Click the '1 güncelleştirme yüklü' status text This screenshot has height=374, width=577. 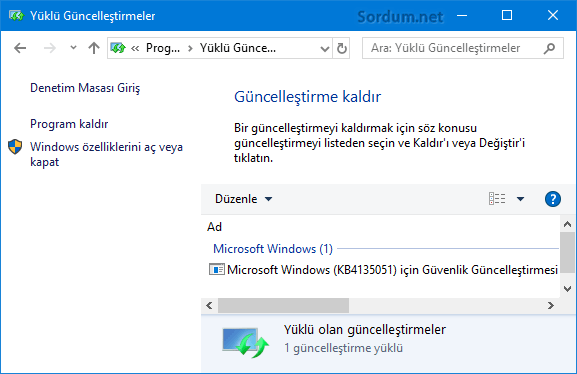343,348
